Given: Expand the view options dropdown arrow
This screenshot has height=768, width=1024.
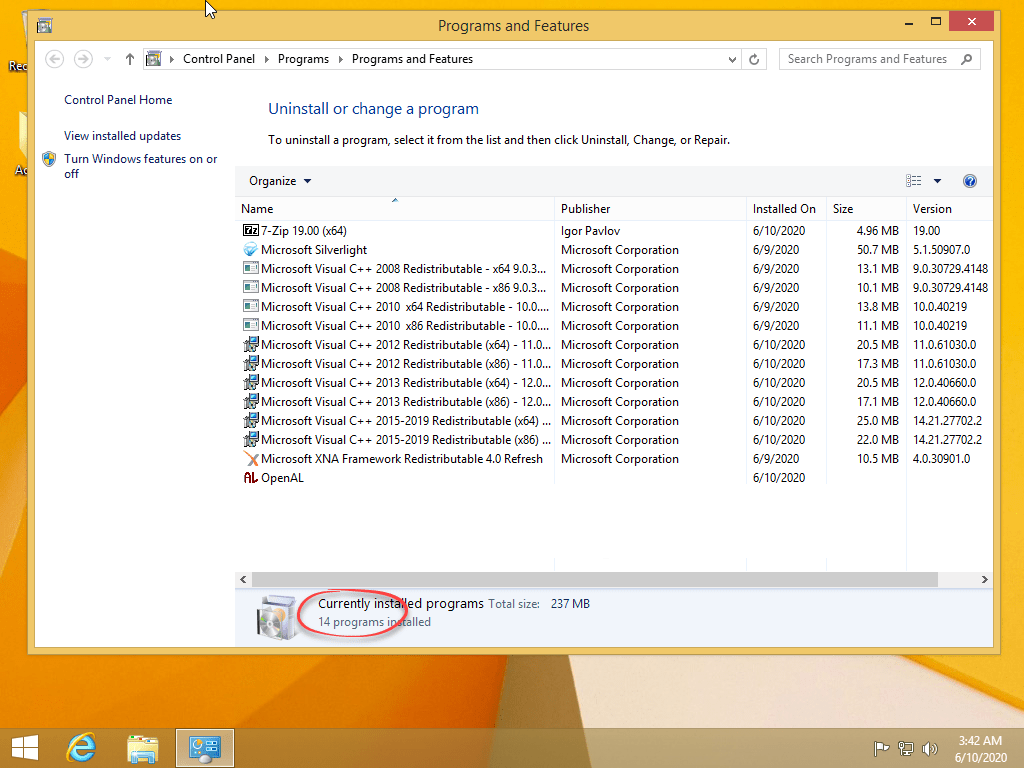Looking at the screenshot, I should pos(937,181).
